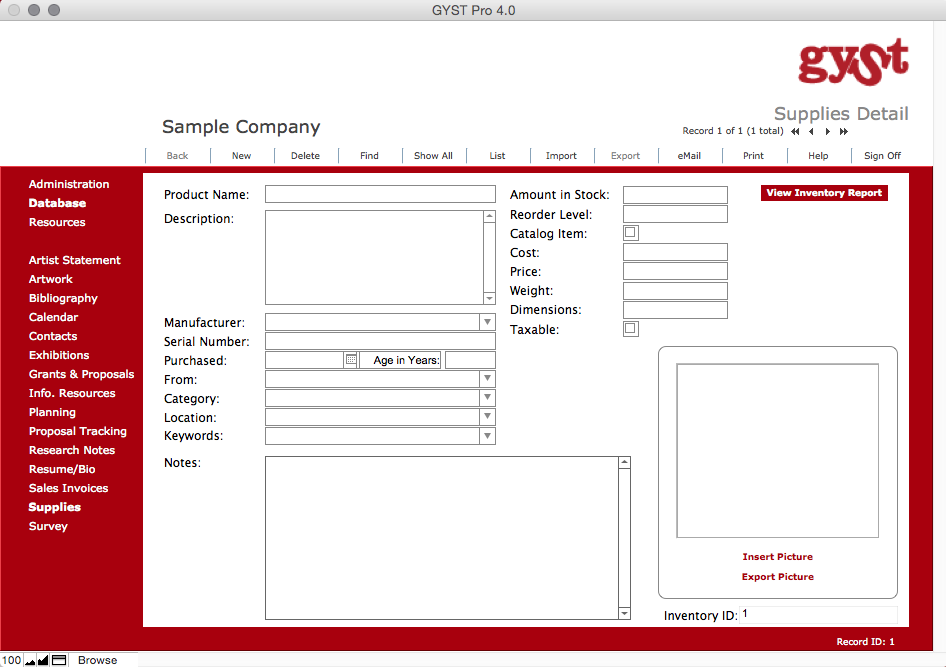The height and width of the screenshot is (667, 946).
Task: Click the Amount in Stock field
Action: click(x=675, y=194)
